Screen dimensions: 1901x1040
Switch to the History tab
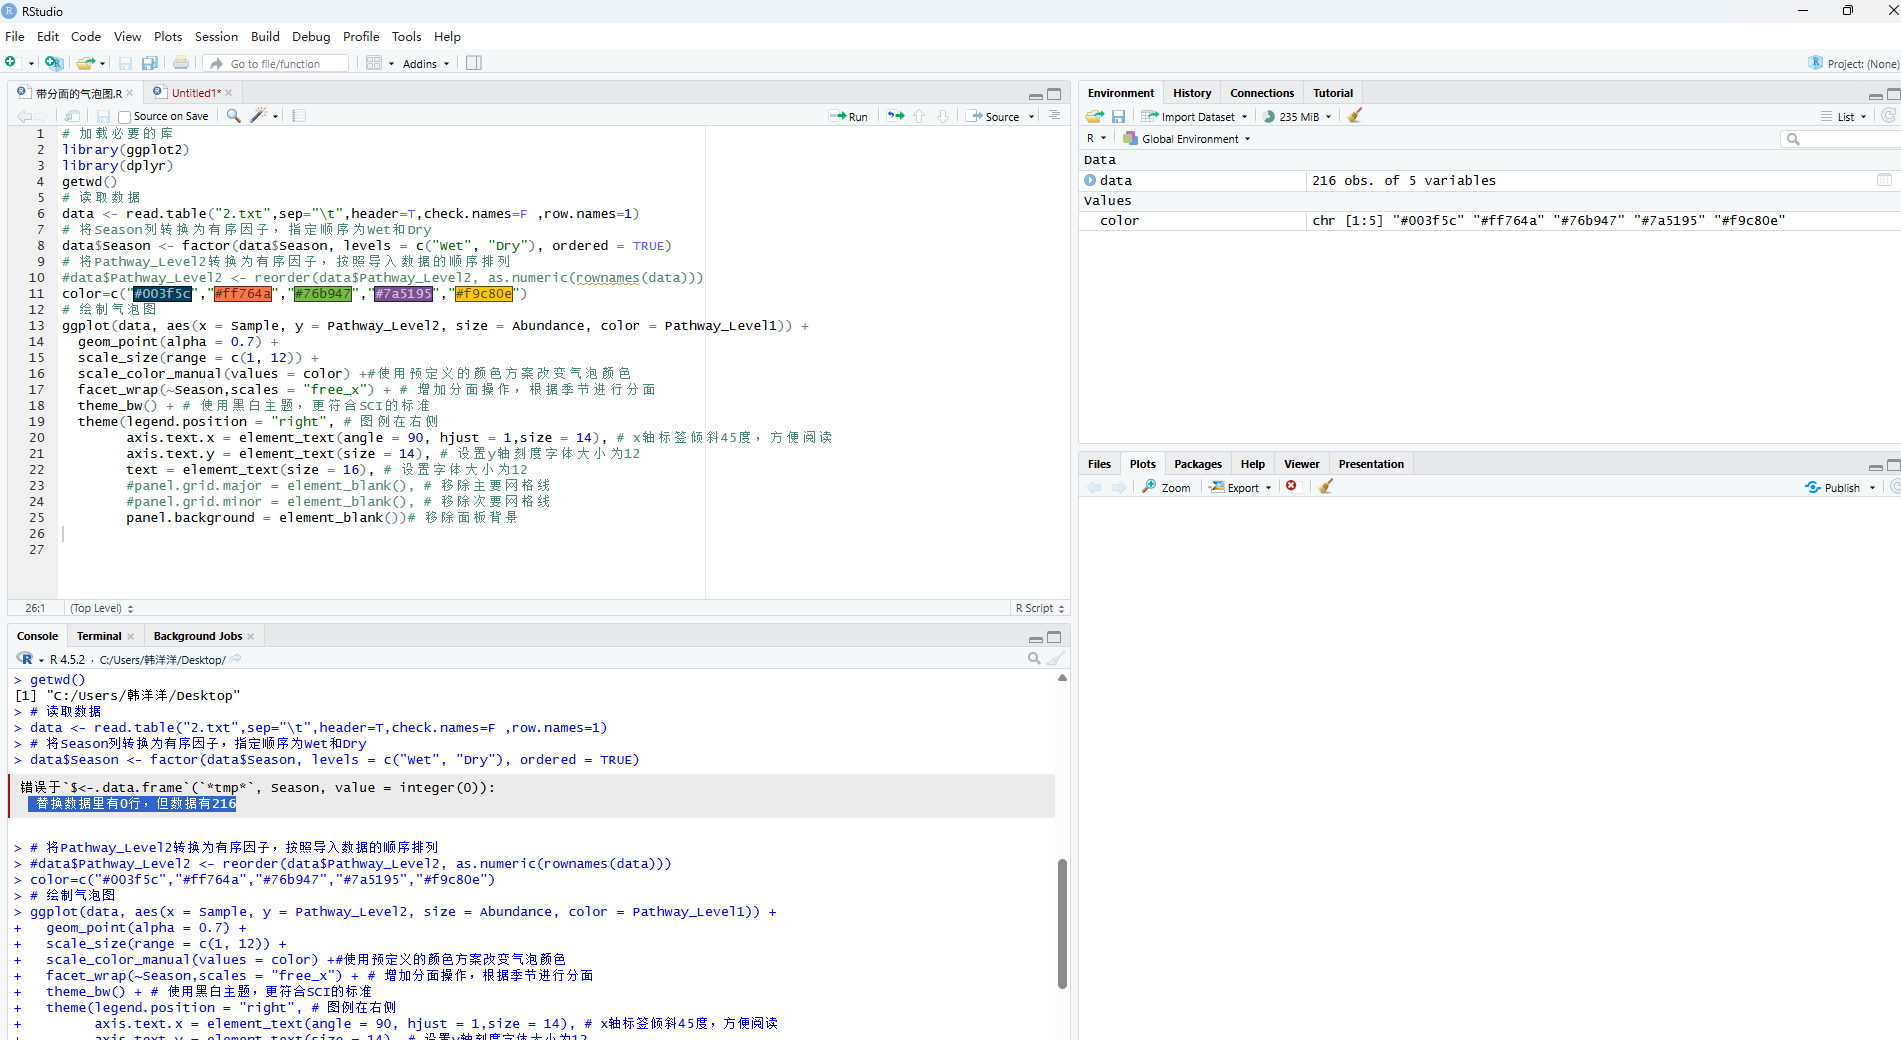(x=1192, y=93)
